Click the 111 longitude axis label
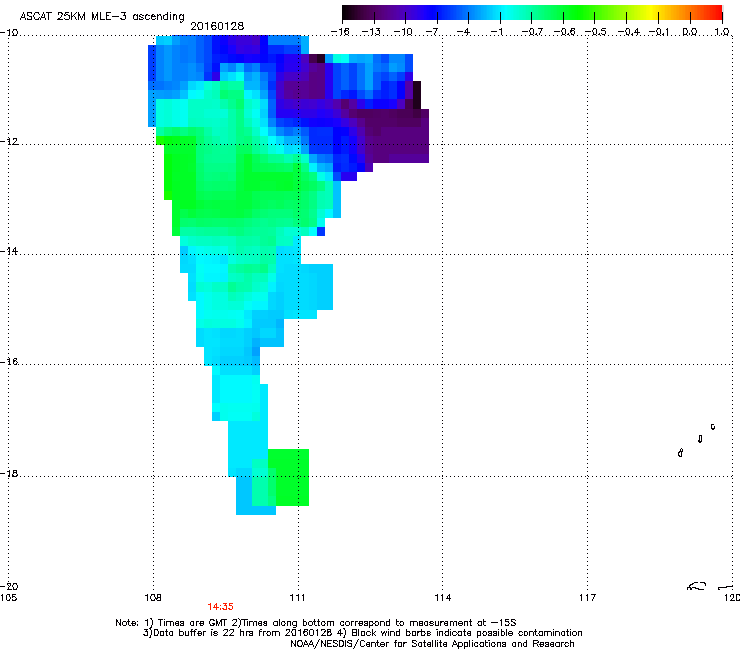This screenshot has width=740, height=650. tap(297, 598)
